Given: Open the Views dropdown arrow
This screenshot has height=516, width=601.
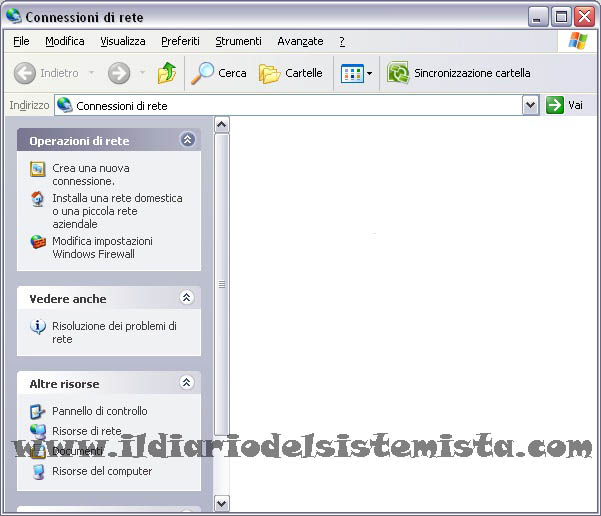Looking at the screenshot, I should pos(369,73).
